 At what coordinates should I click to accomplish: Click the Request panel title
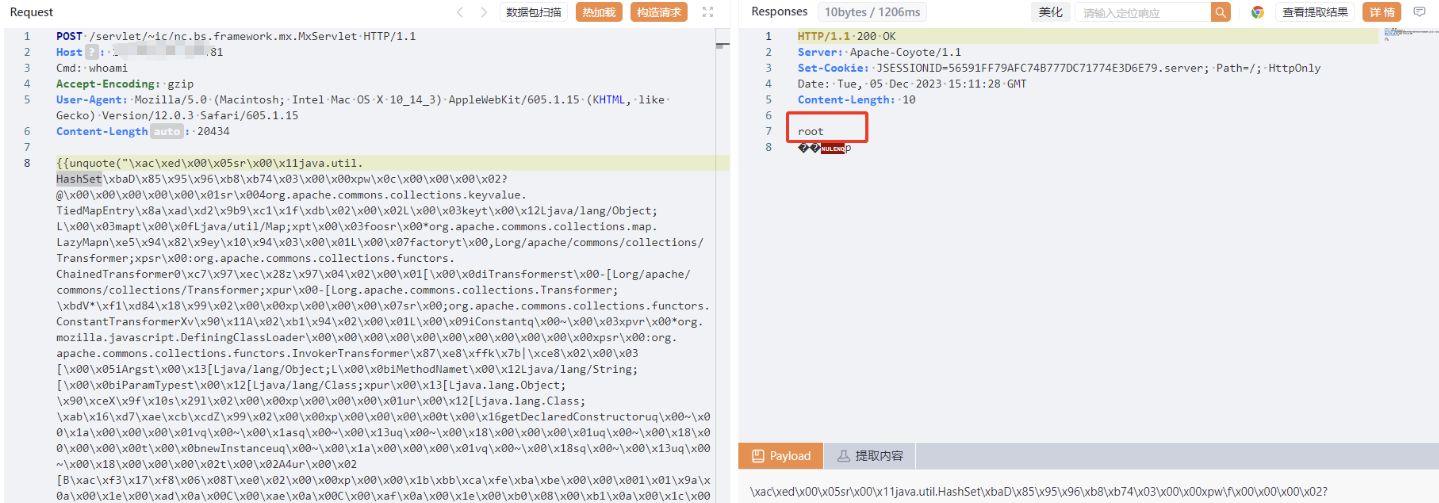coord(32,12)
